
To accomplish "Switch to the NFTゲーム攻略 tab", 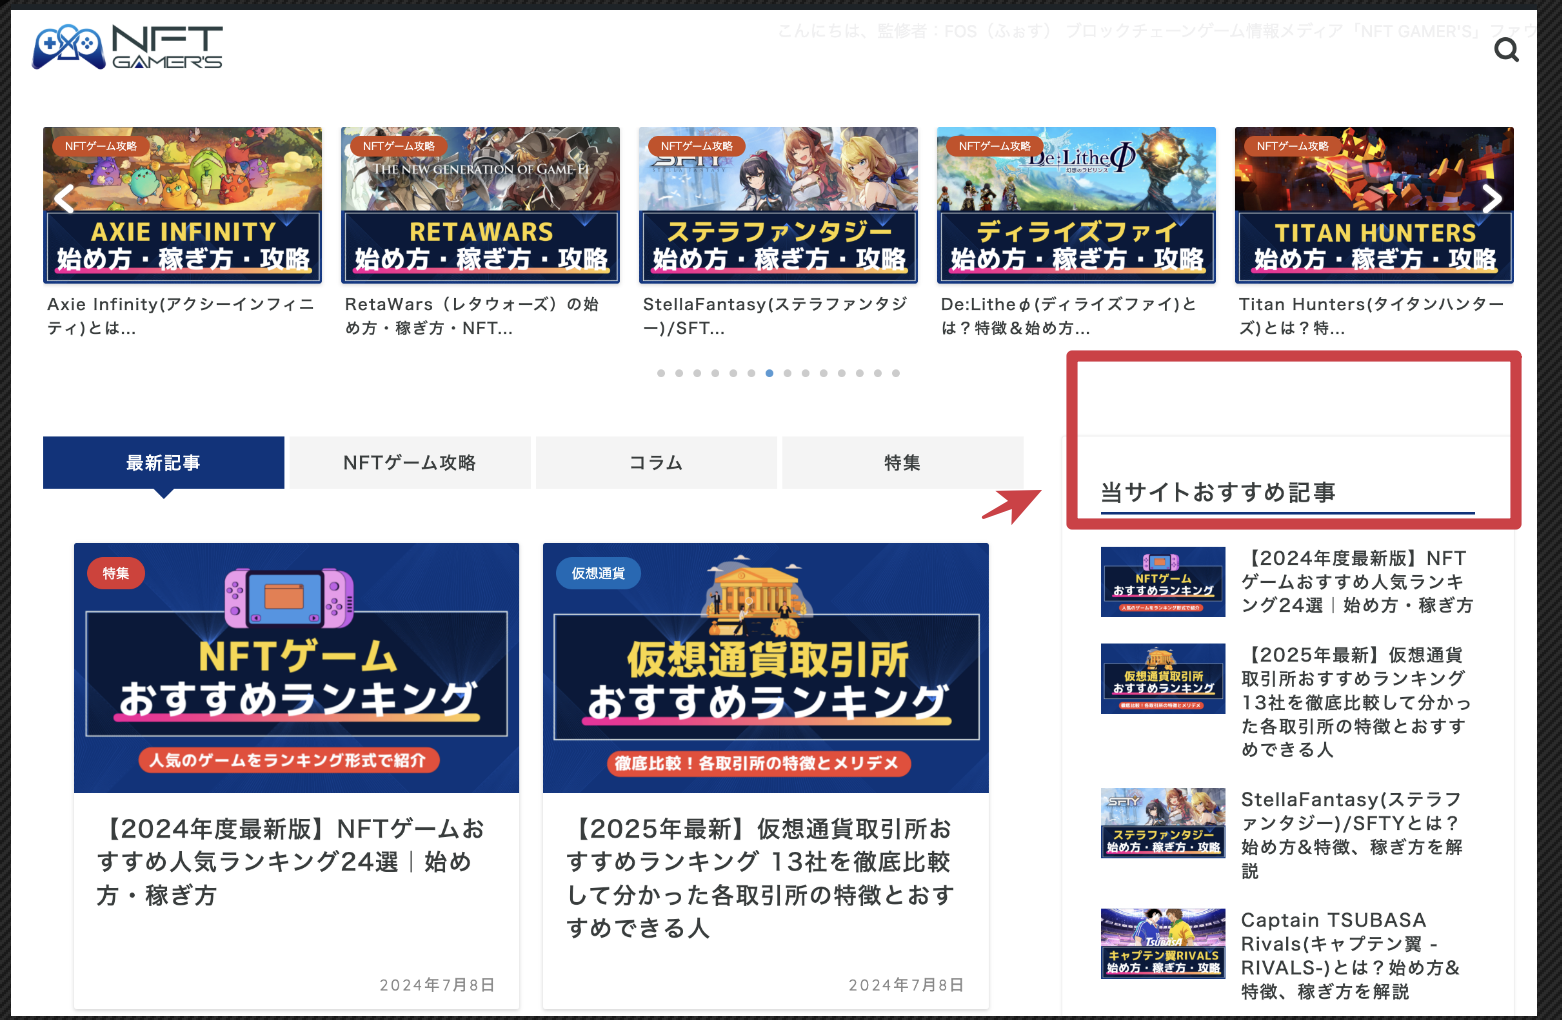I will (x=410, y=463).
